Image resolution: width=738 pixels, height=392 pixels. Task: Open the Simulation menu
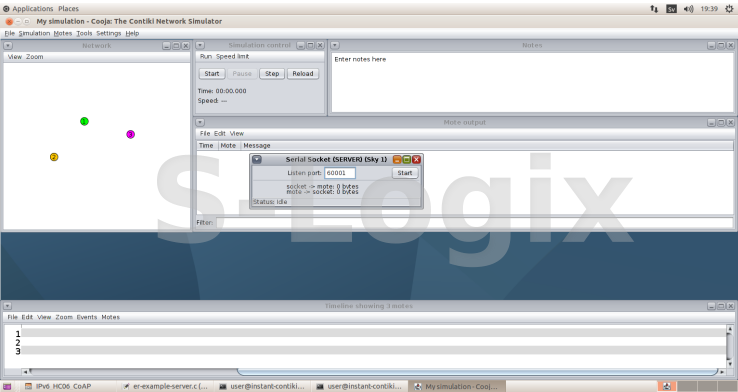(x=34, y=33)
